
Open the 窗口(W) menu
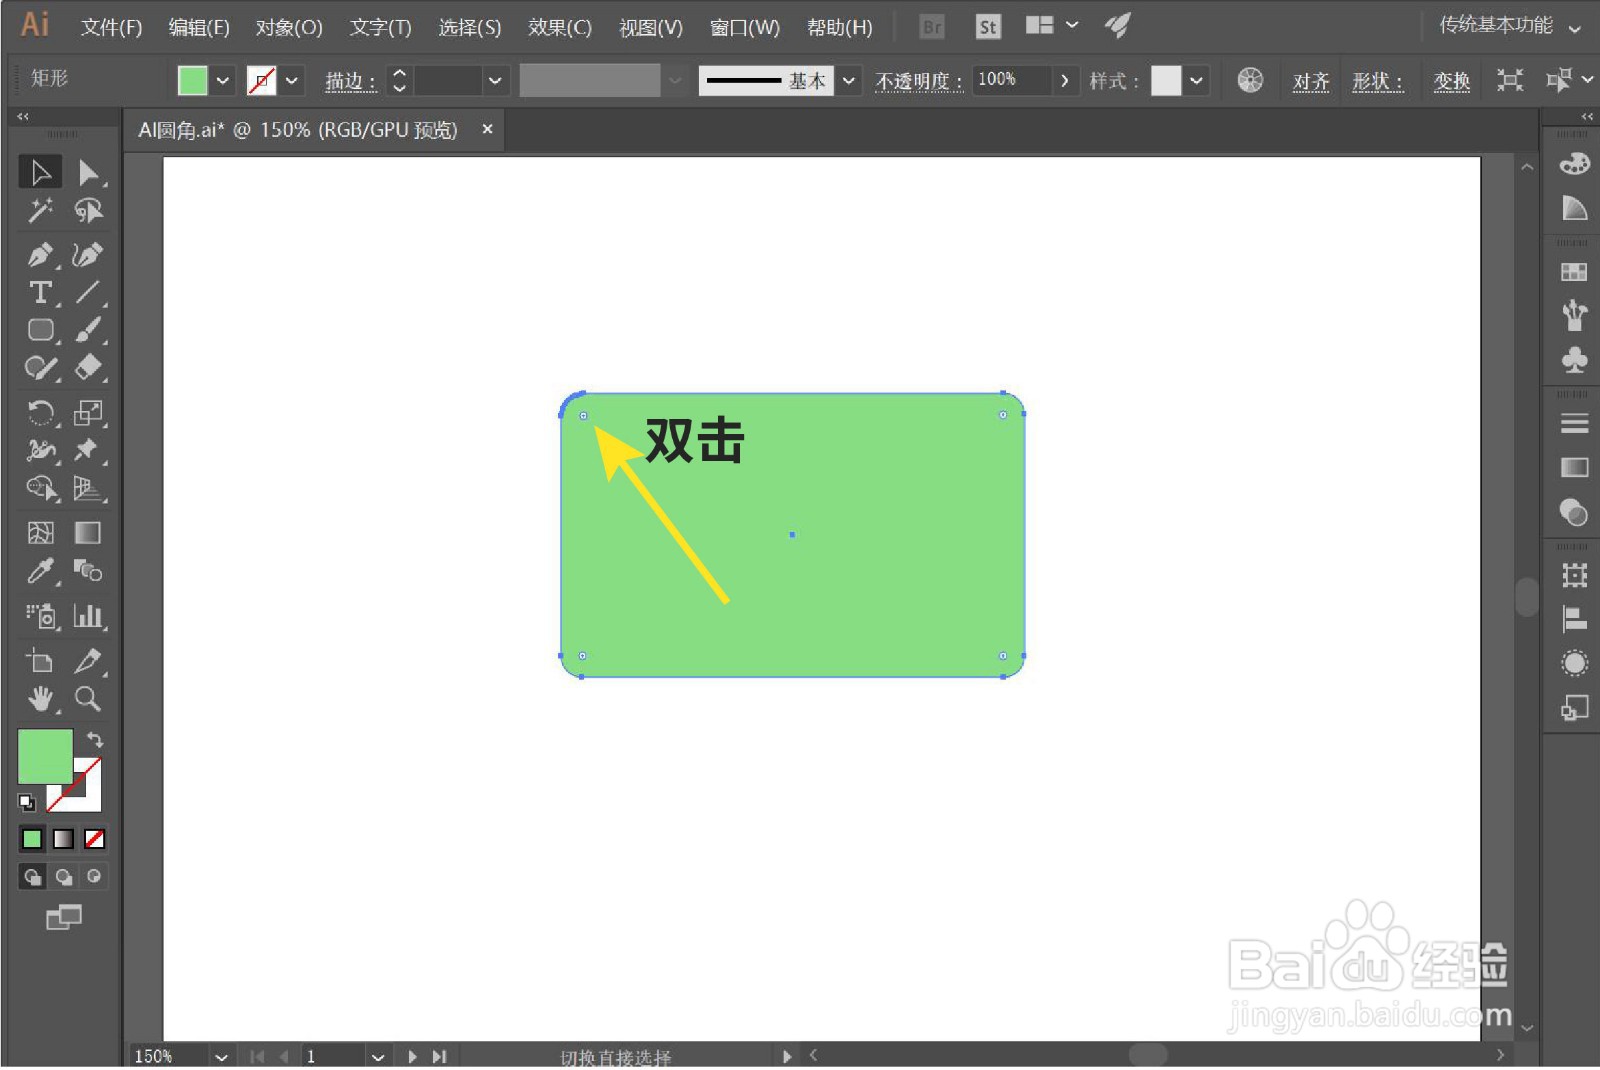pyautogui.click(x=744, y=27)
